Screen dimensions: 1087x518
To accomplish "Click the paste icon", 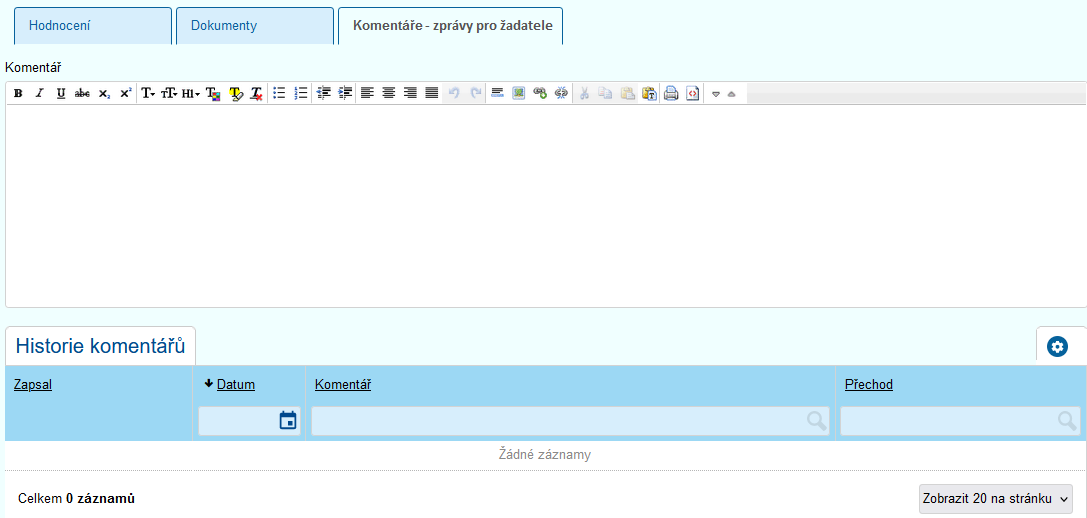I will click(x=627, y=94).
